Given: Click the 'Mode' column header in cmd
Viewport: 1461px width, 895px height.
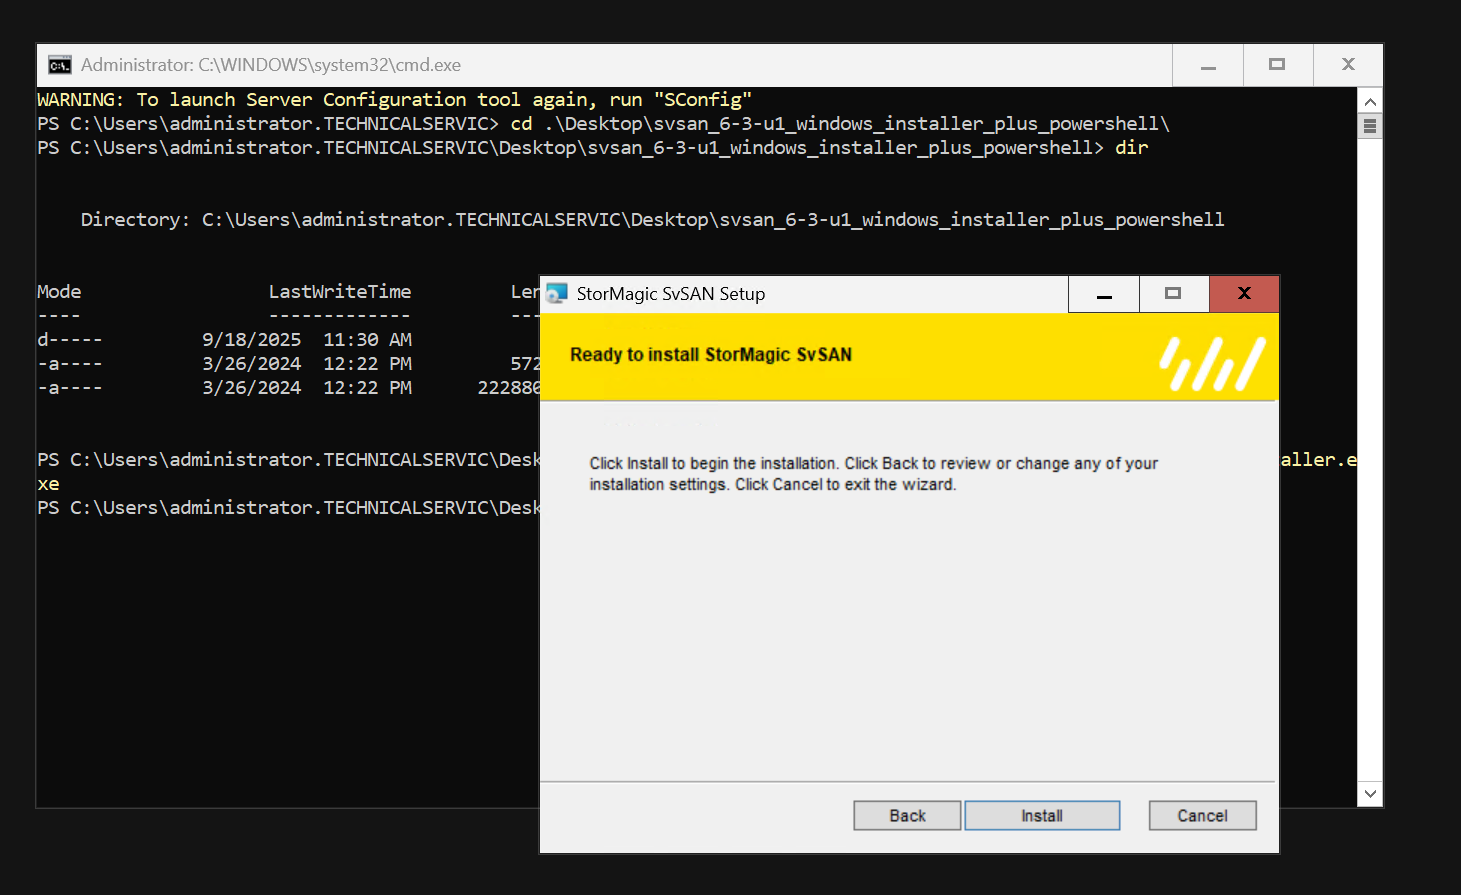Looking at the screenshot, I should point(59,292).
